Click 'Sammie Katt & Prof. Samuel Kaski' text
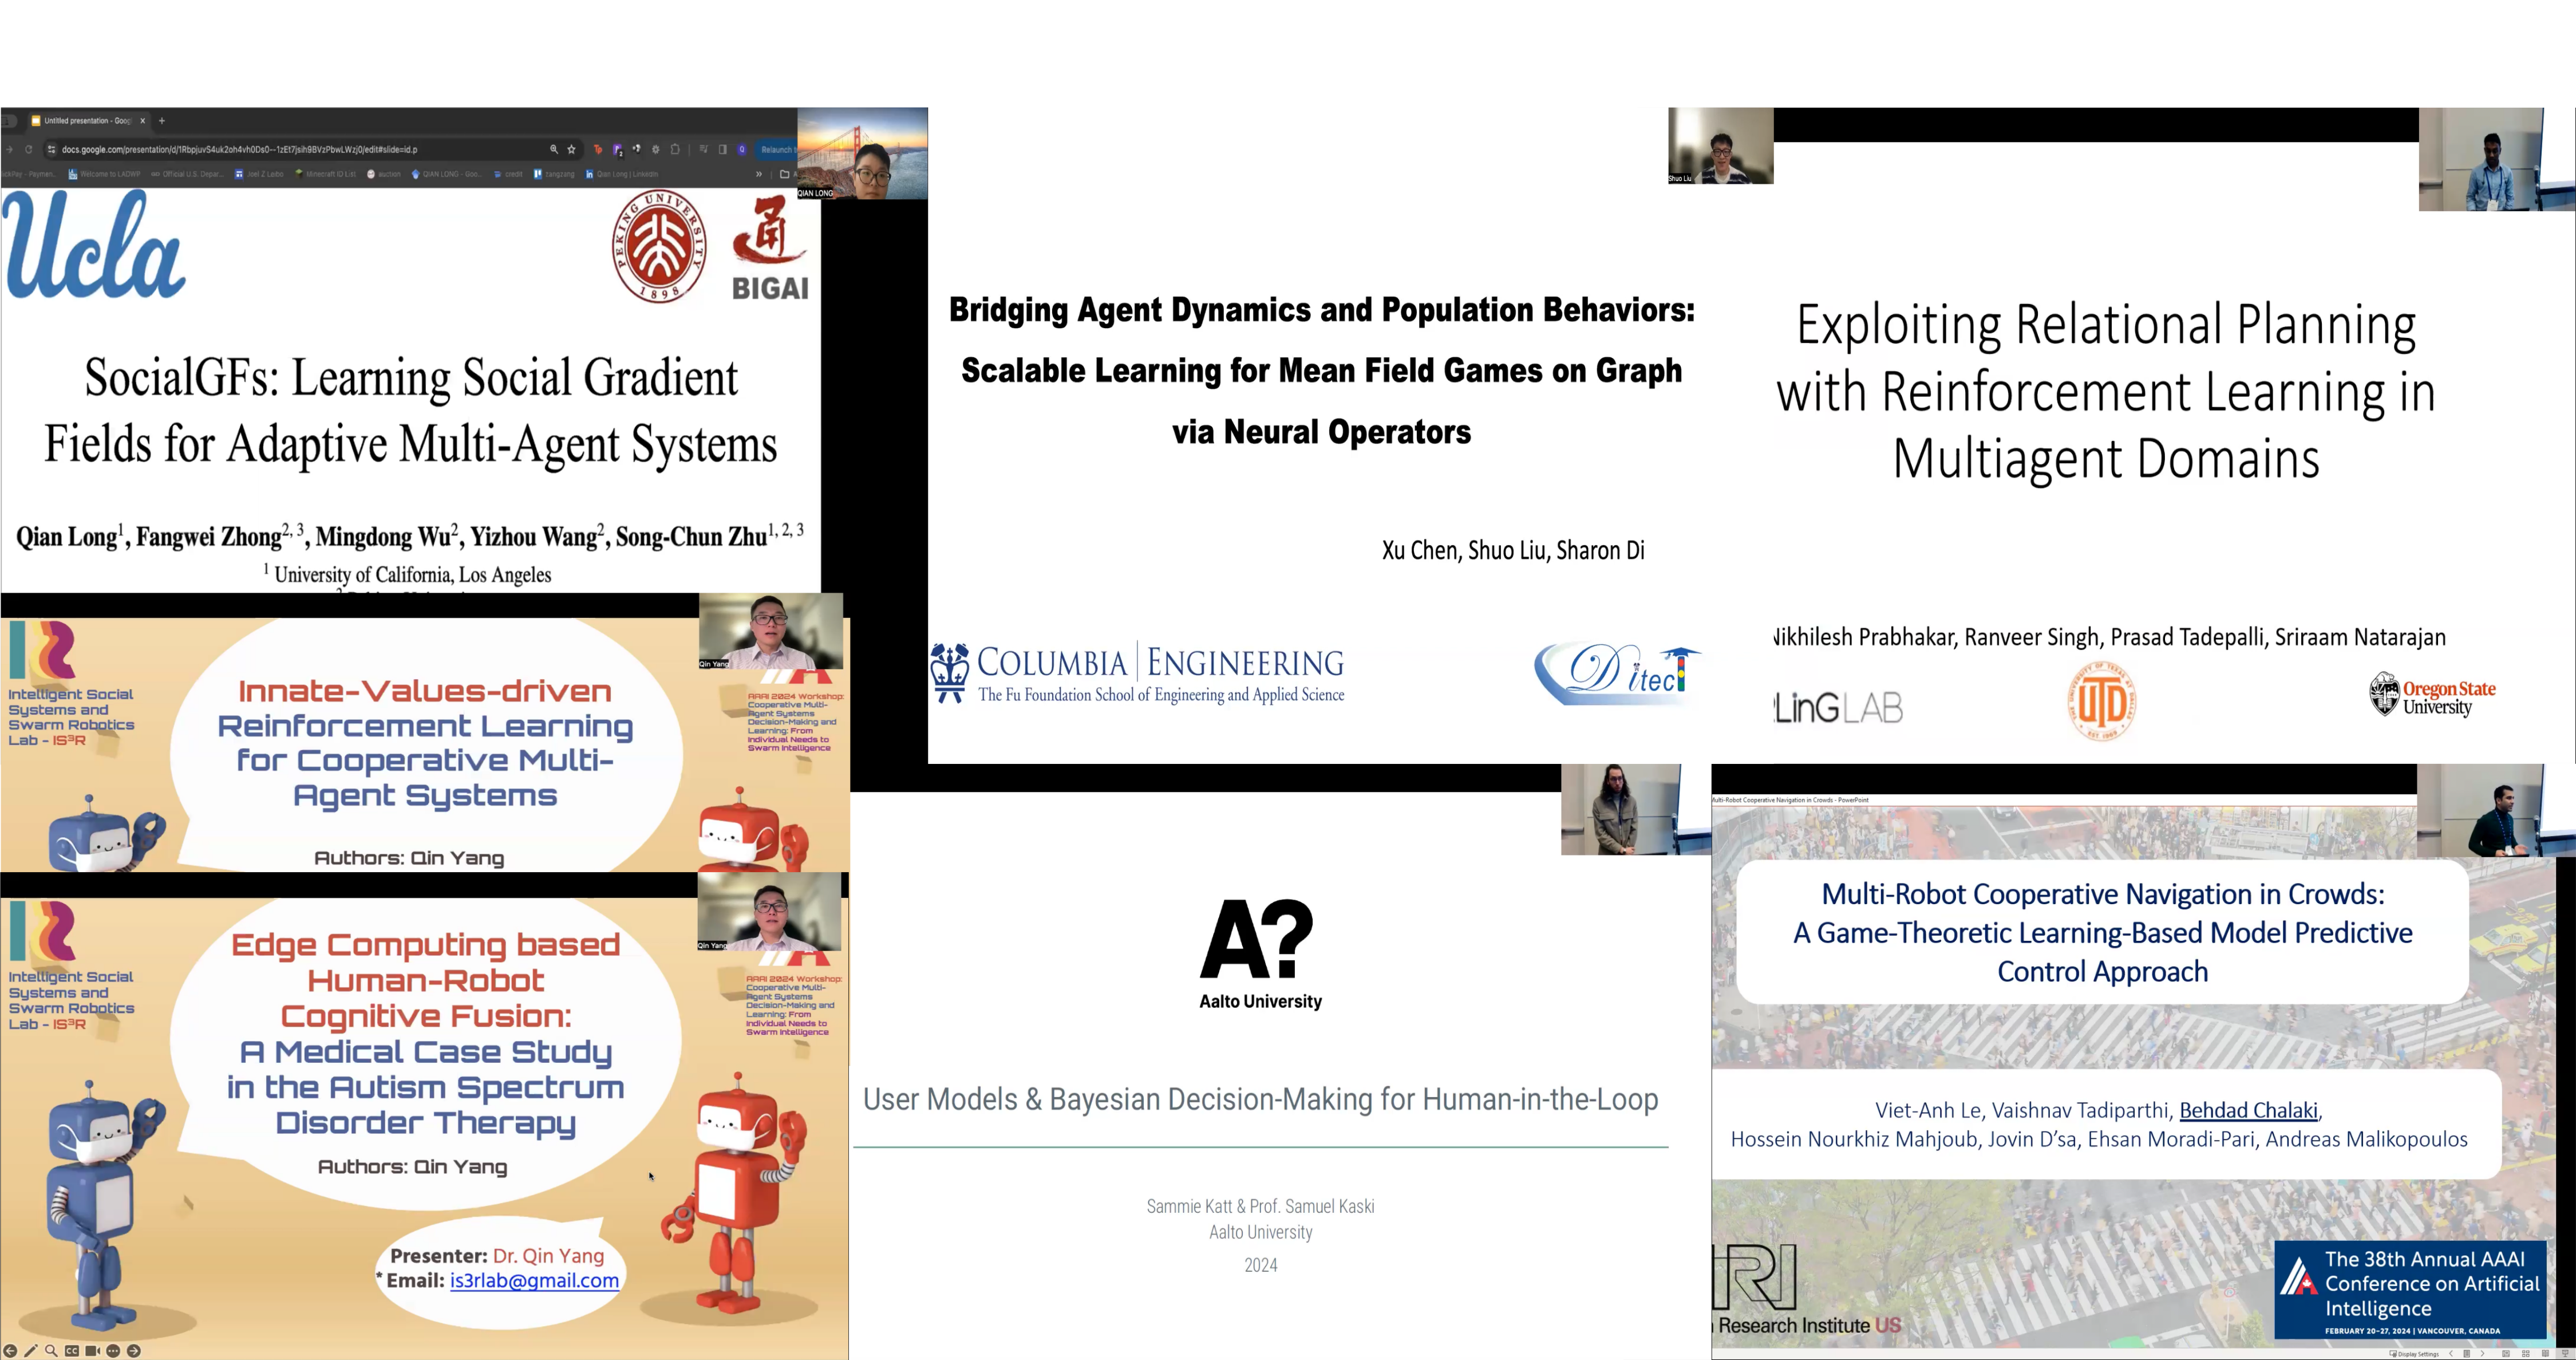Image resolution: width=2576 pixels, height=1360 pixels. [1260, 1207]
